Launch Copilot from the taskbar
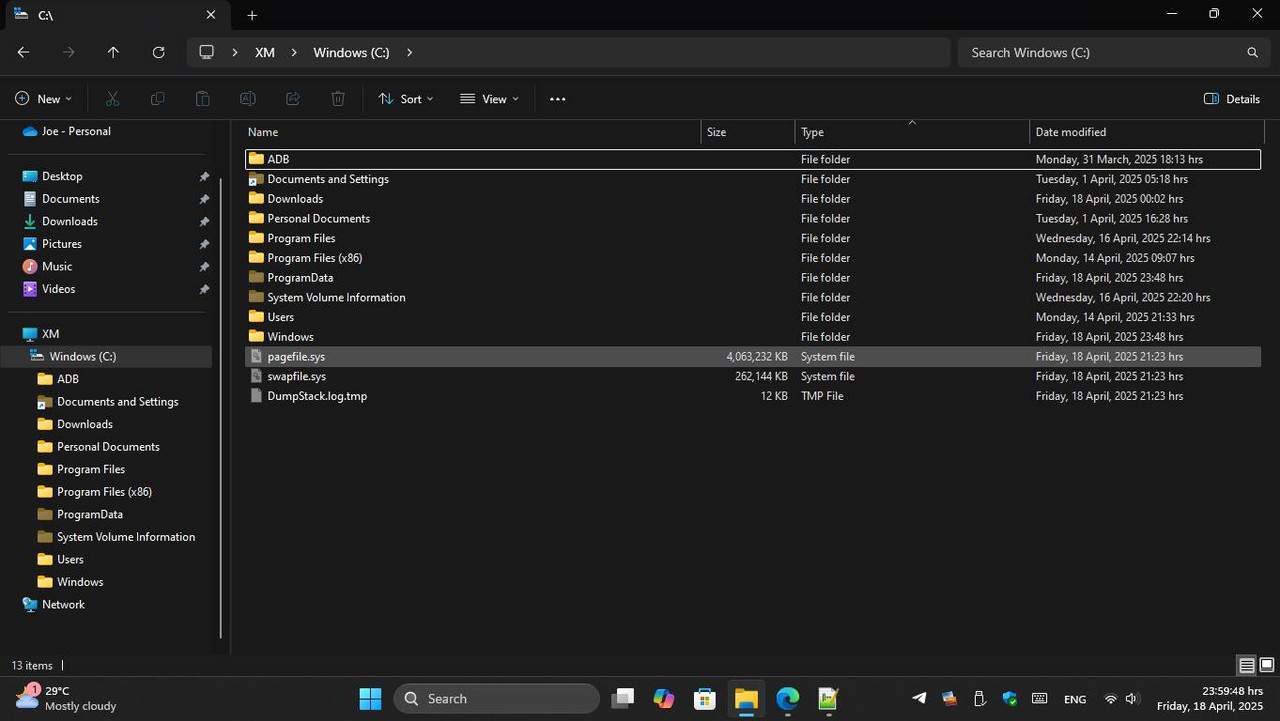Viewport: 1280px width, 721px height. [664, 698]
